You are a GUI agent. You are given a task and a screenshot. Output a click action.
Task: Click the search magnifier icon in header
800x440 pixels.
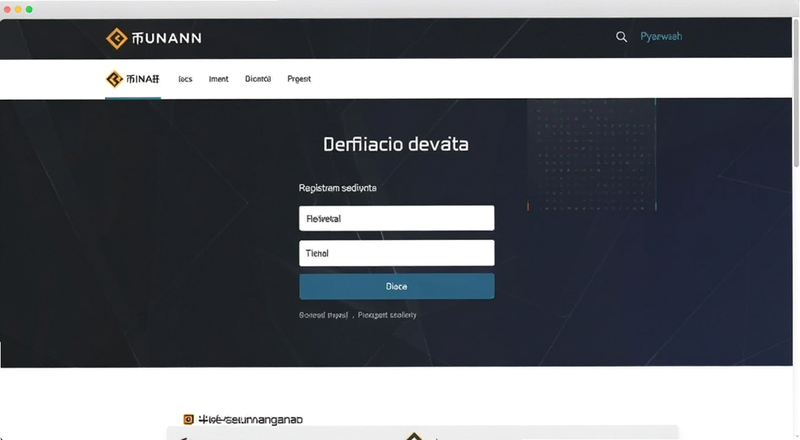621,37
